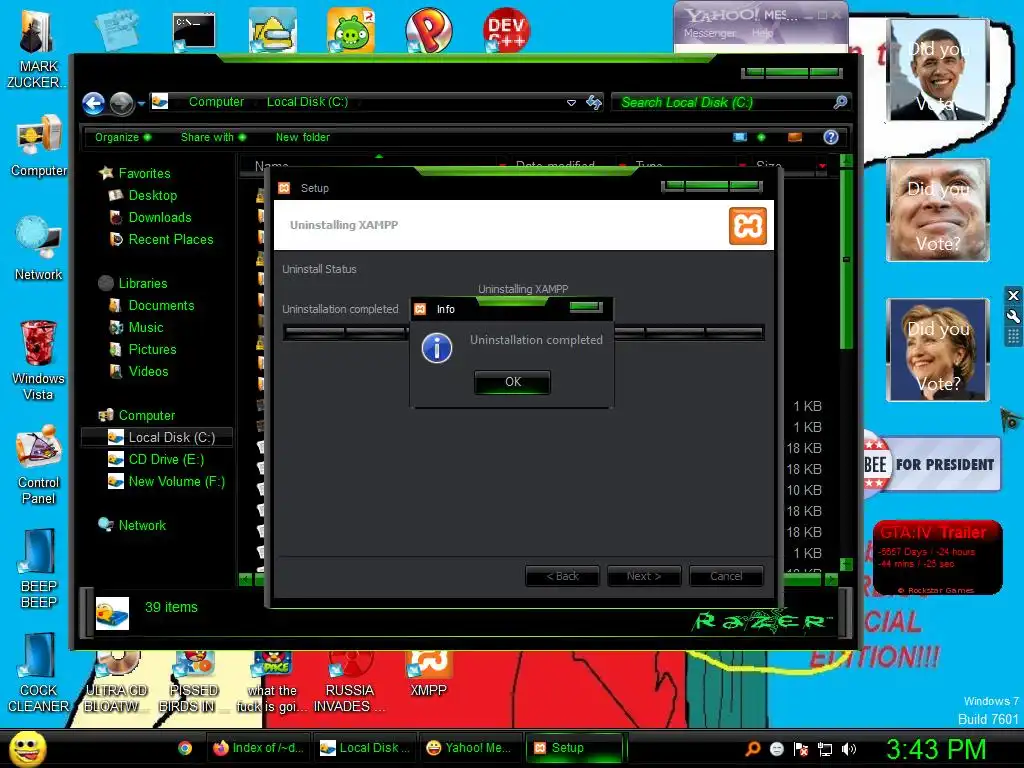Screen dimensions: 1024x768
Task: Switch to Index of Firefox taskbar item
Action: (259, 748)
